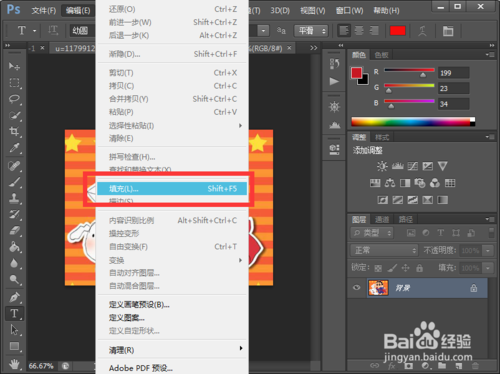Open the Create warped text option
500x374 pixels.
422,31
